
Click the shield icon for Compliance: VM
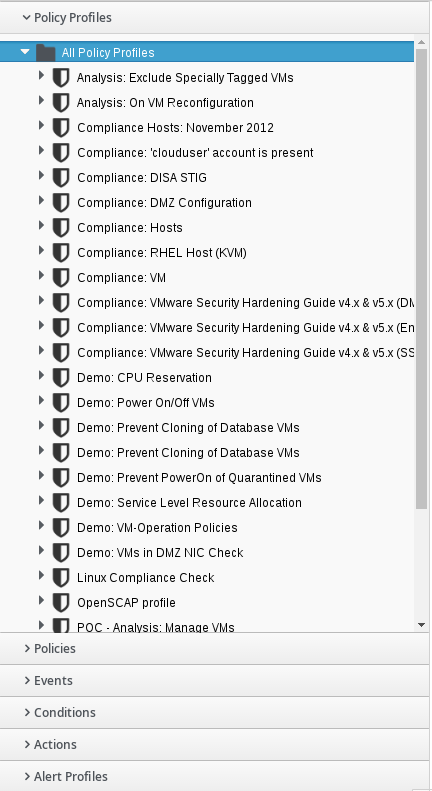click(x=61, y=277)
